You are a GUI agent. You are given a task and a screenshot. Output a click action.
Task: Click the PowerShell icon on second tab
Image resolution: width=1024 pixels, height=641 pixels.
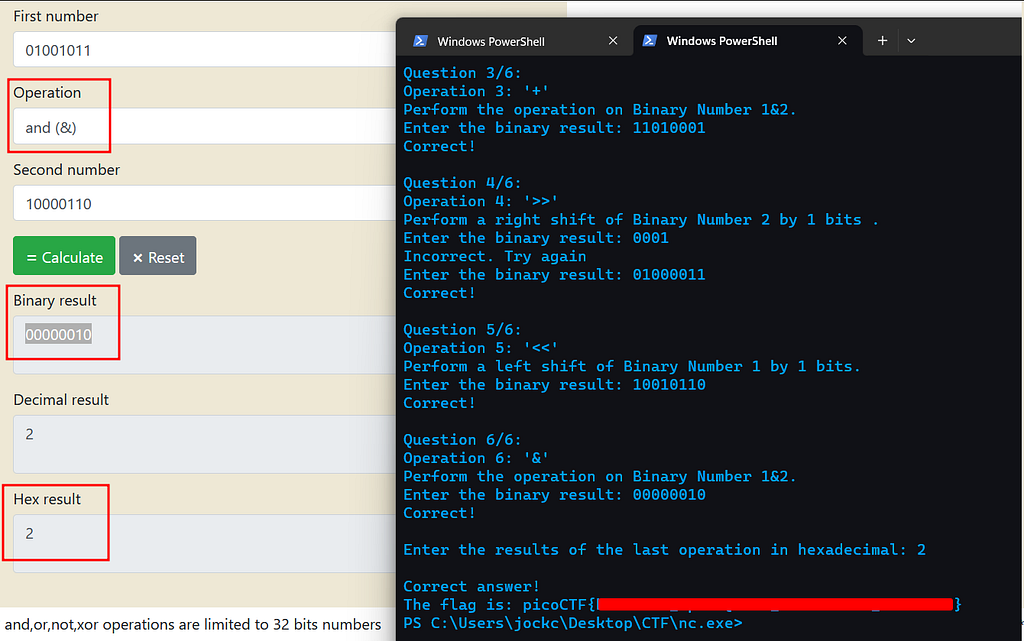tap(649, 40)
